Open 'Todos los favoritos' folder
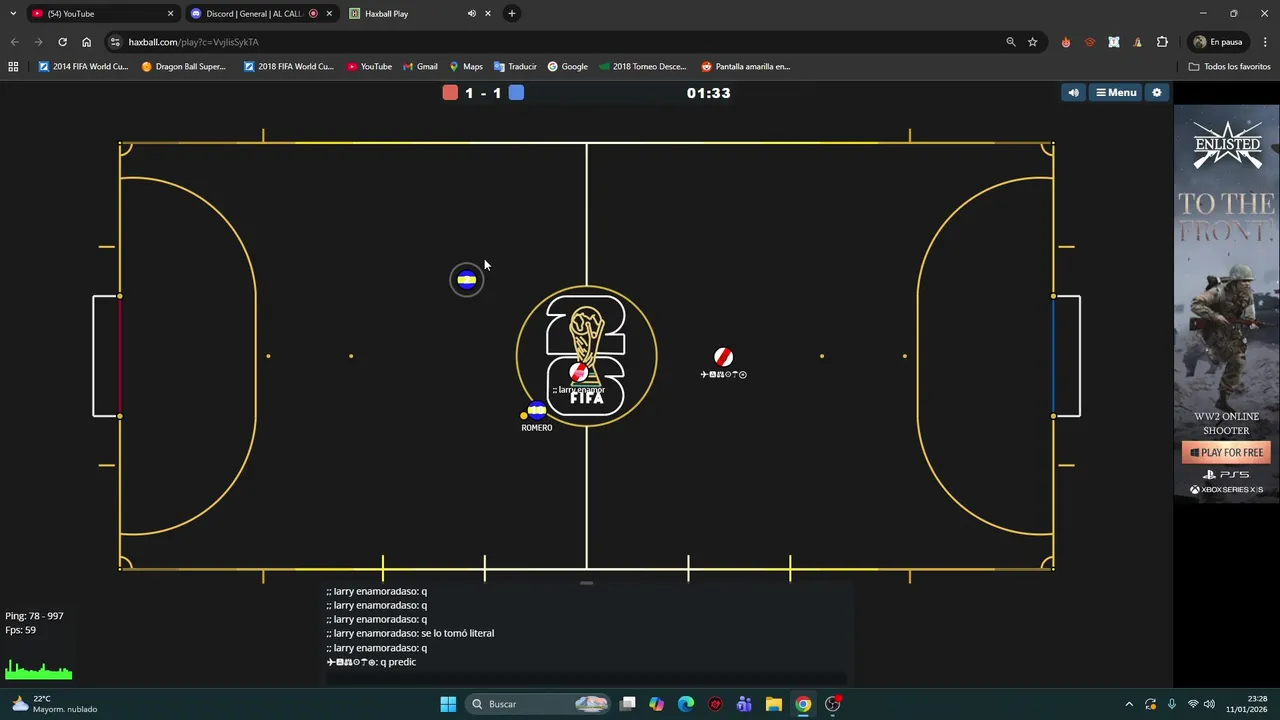The image size is (1280, 720). (x=1229, y=67)
